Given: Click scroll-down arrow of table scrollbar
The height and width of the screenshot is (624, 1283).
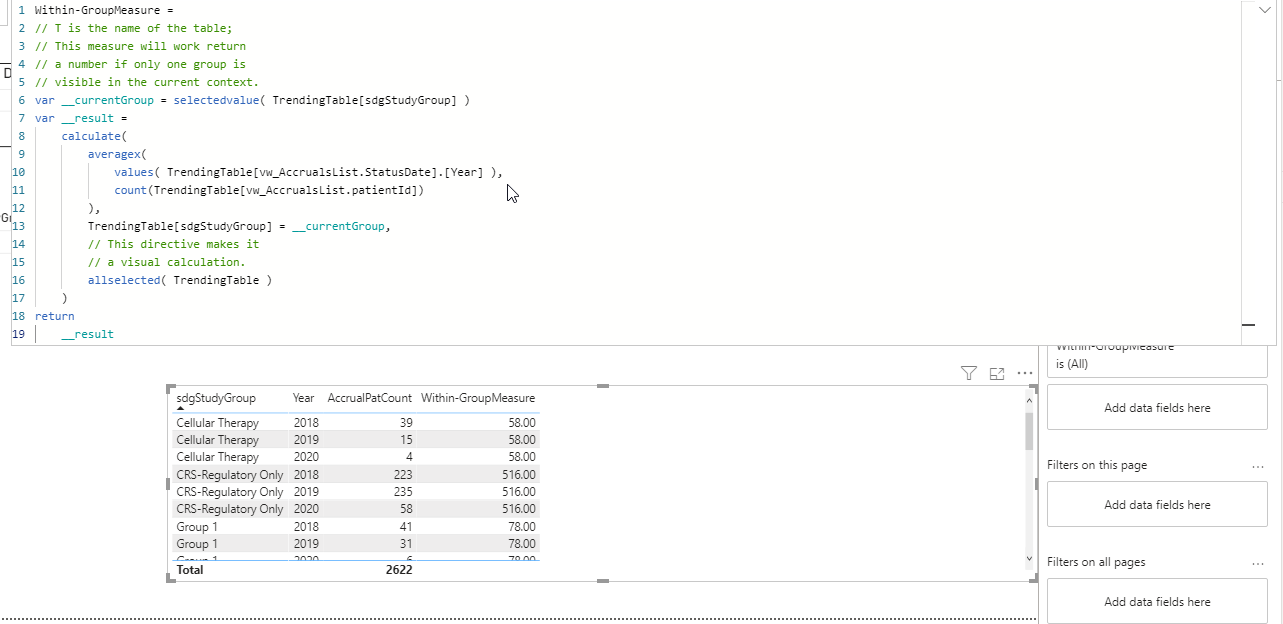Looking at the screenshot, I should pyautogui.click(x=1030, y=558).
